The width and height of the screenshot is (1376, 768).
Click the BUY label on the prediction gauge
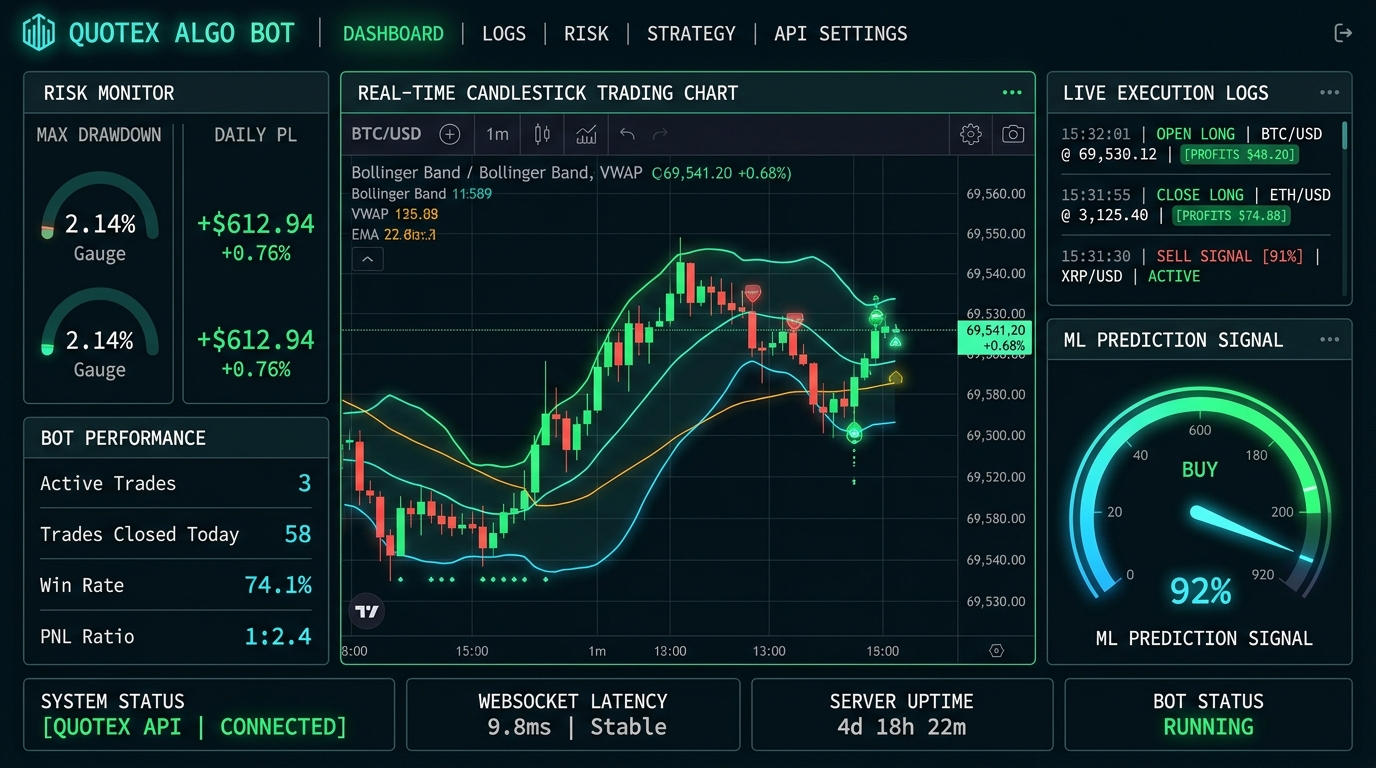pos(1200,470)
